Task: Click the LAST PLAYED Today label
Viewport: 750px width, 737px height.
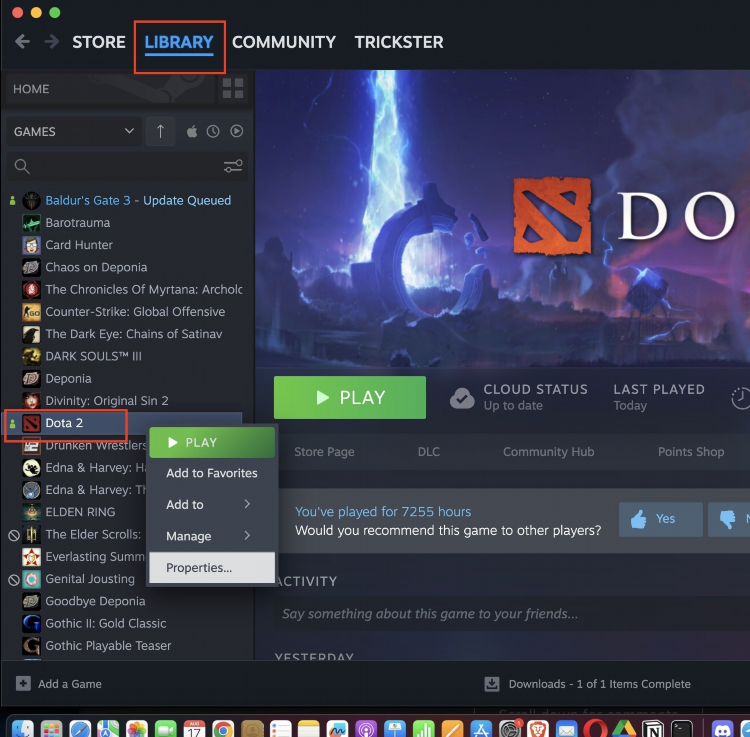Action: [x=659, y=397]
